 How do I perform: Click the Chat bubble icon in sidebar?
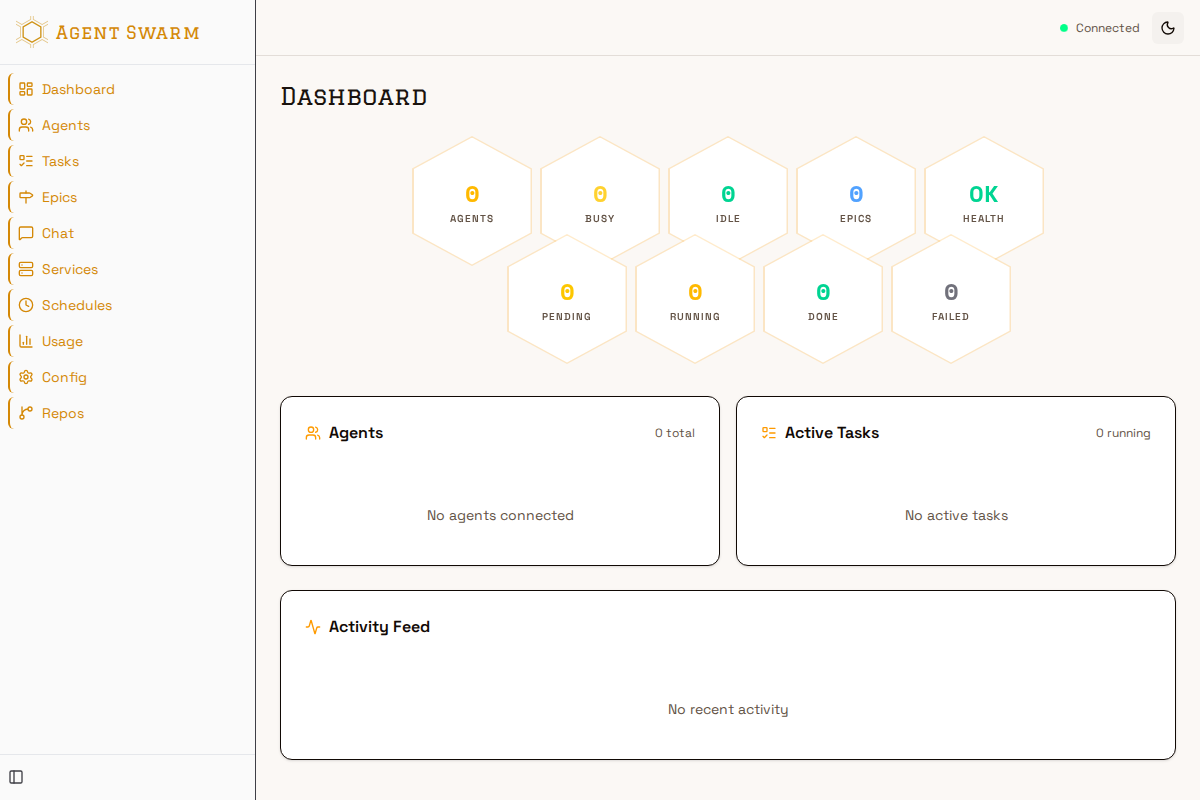(x=26, y=233)
